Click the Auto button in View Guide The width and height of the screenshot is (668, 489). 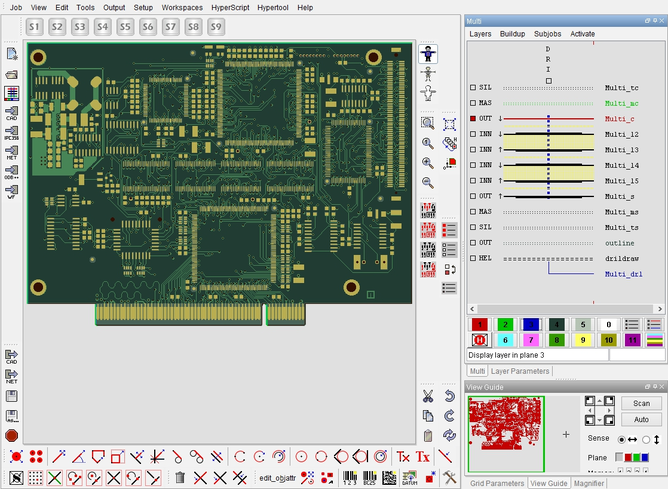pyautogui.click(x=641, y=419)
